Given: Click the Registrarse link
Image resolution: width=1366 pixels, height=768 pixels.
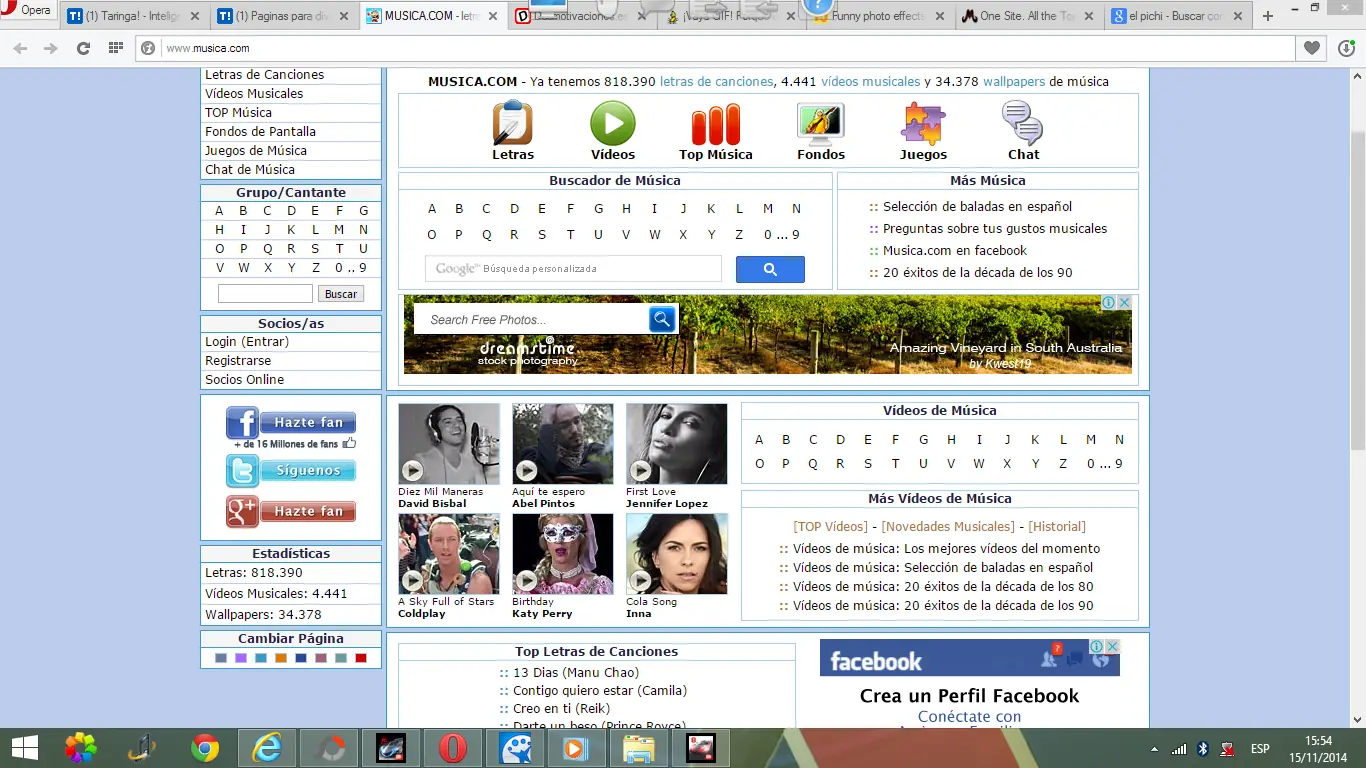Looking at the screenshot, I should (238, 361).
